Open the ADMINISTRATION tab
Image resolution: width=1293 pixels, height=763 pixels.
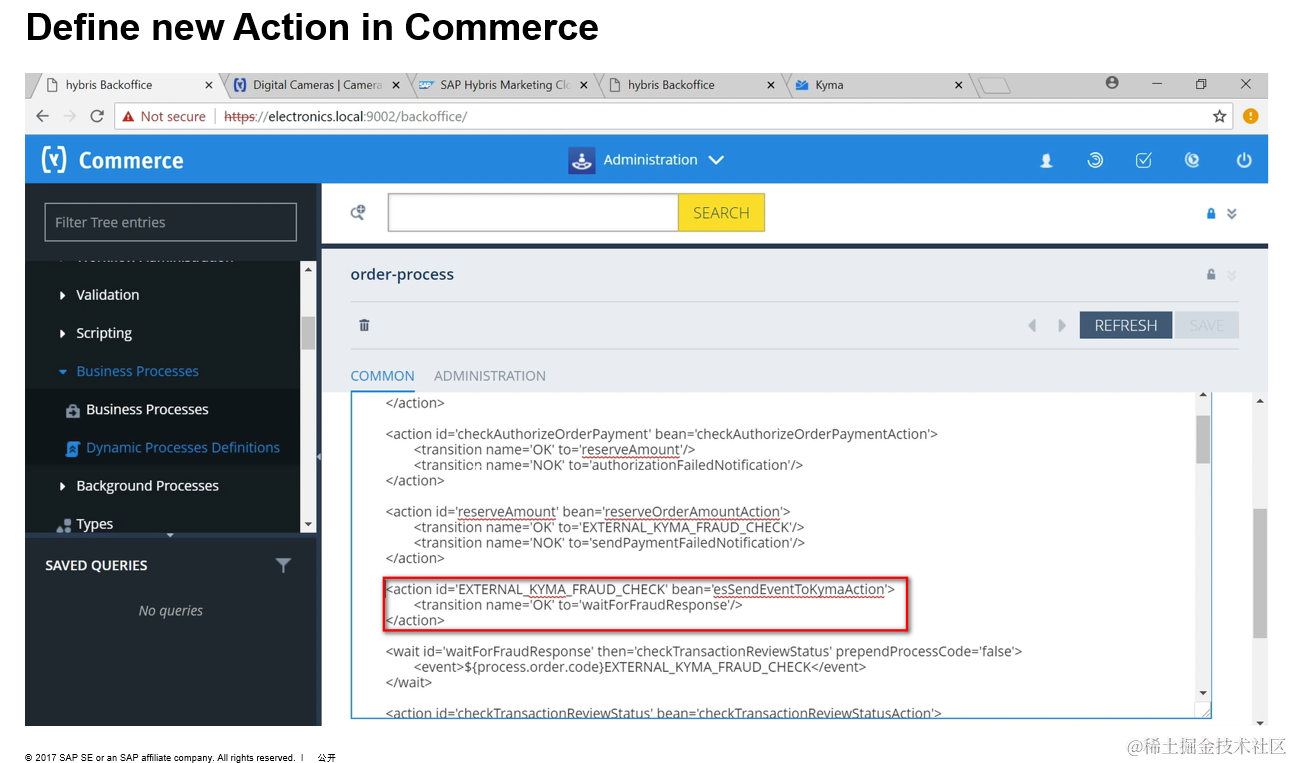[x=490, y=376]
